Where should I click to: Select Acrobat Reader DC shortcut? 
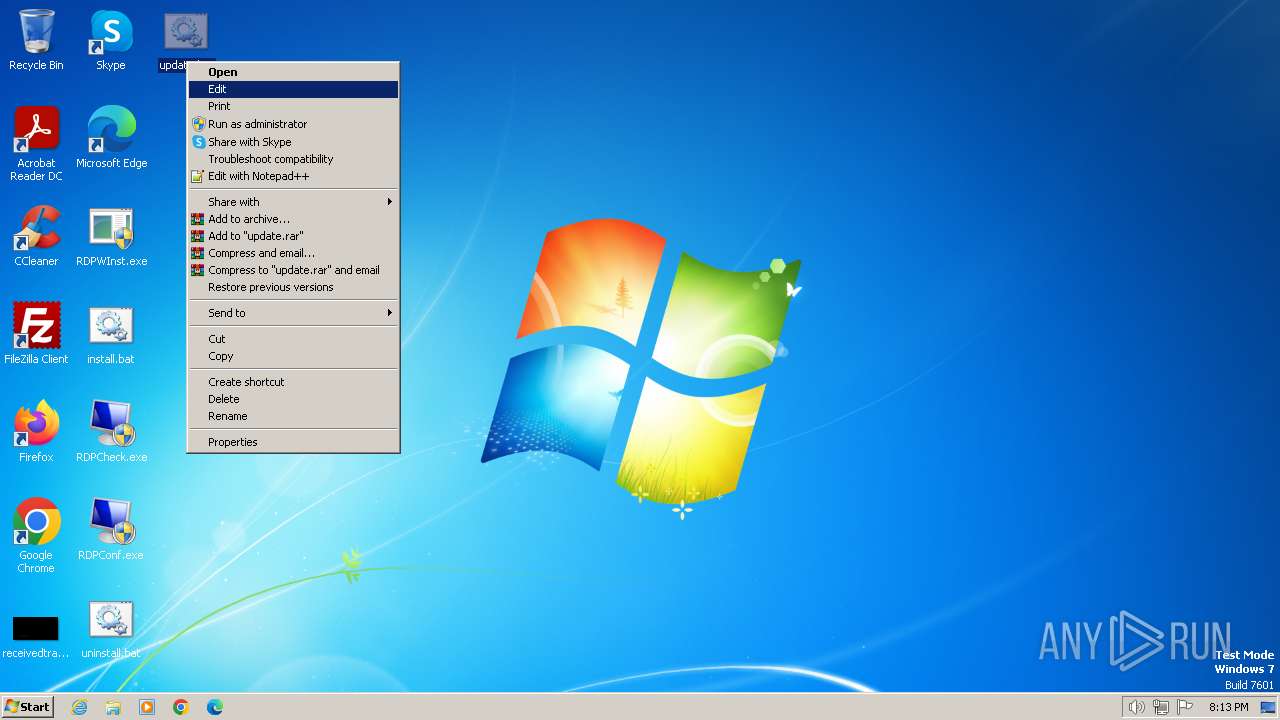pos(36,143)
